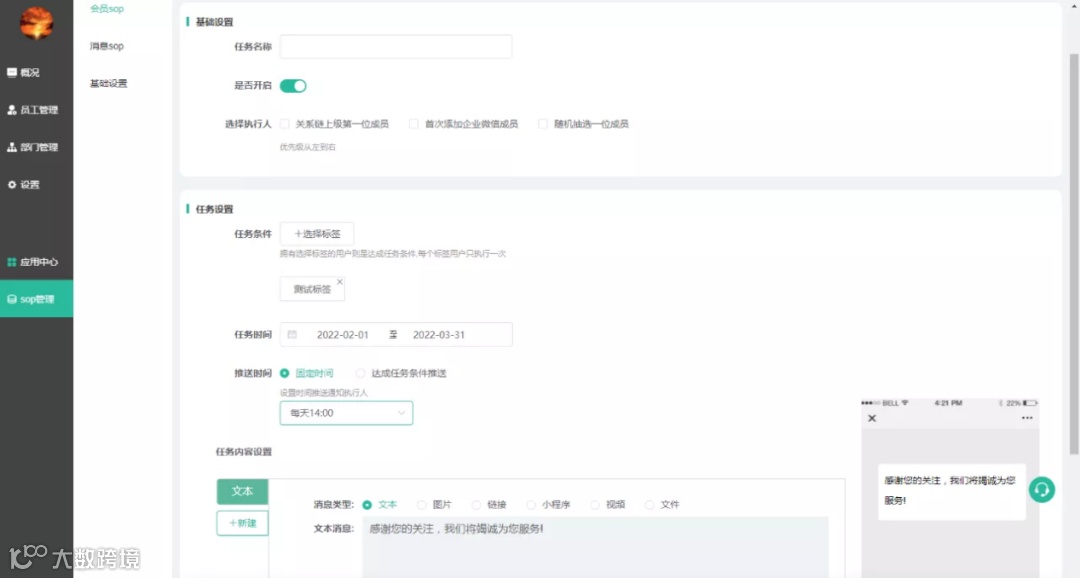1080x578 pixels.
Task: Select sop管理 in sidebar
Action: (36, 299)
